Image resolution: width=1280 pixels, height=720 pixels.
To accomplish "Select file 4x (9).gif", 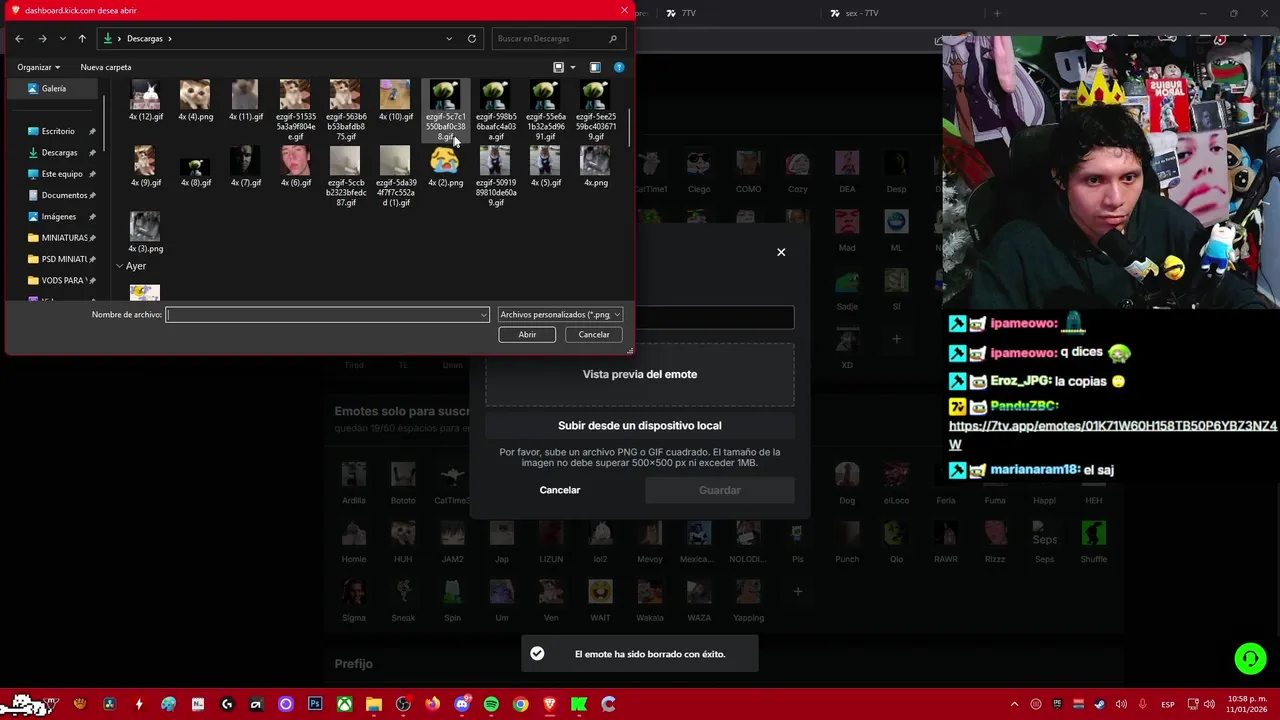I will pyautogui.click(x=146, y=167).
